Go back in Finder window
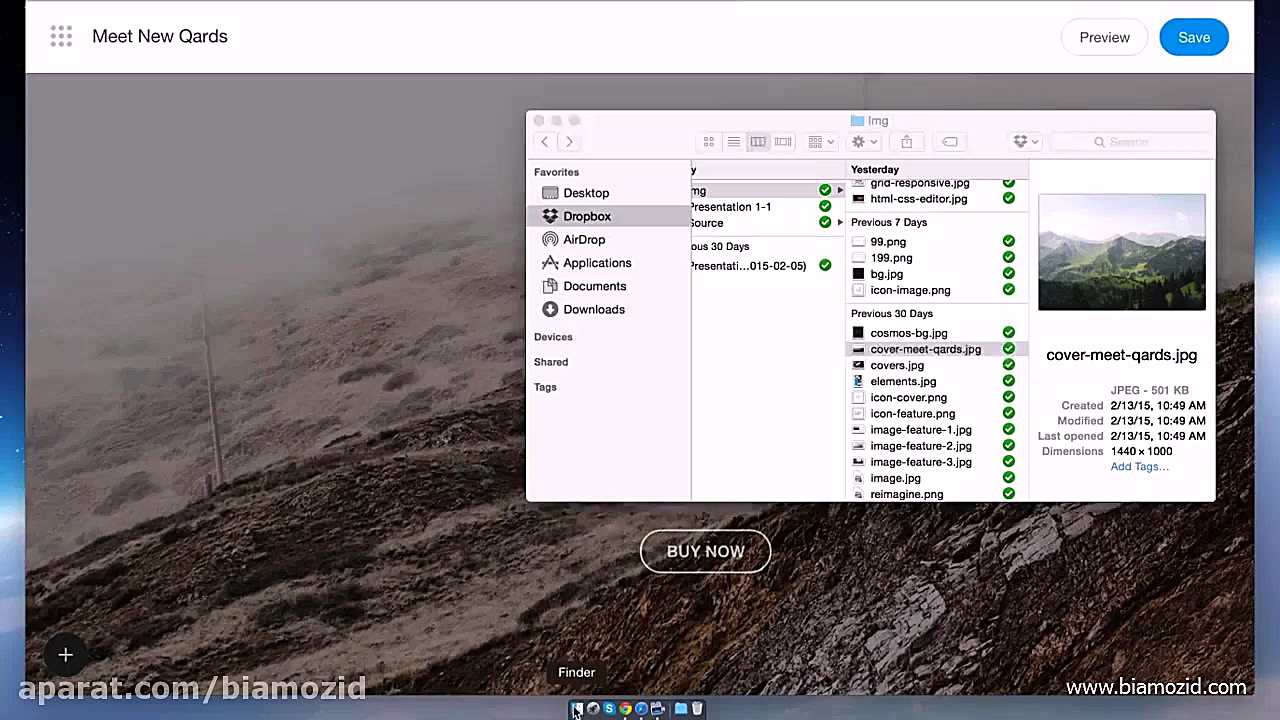Viewport: 1280px width, 720px height. (x=545, y=142)
